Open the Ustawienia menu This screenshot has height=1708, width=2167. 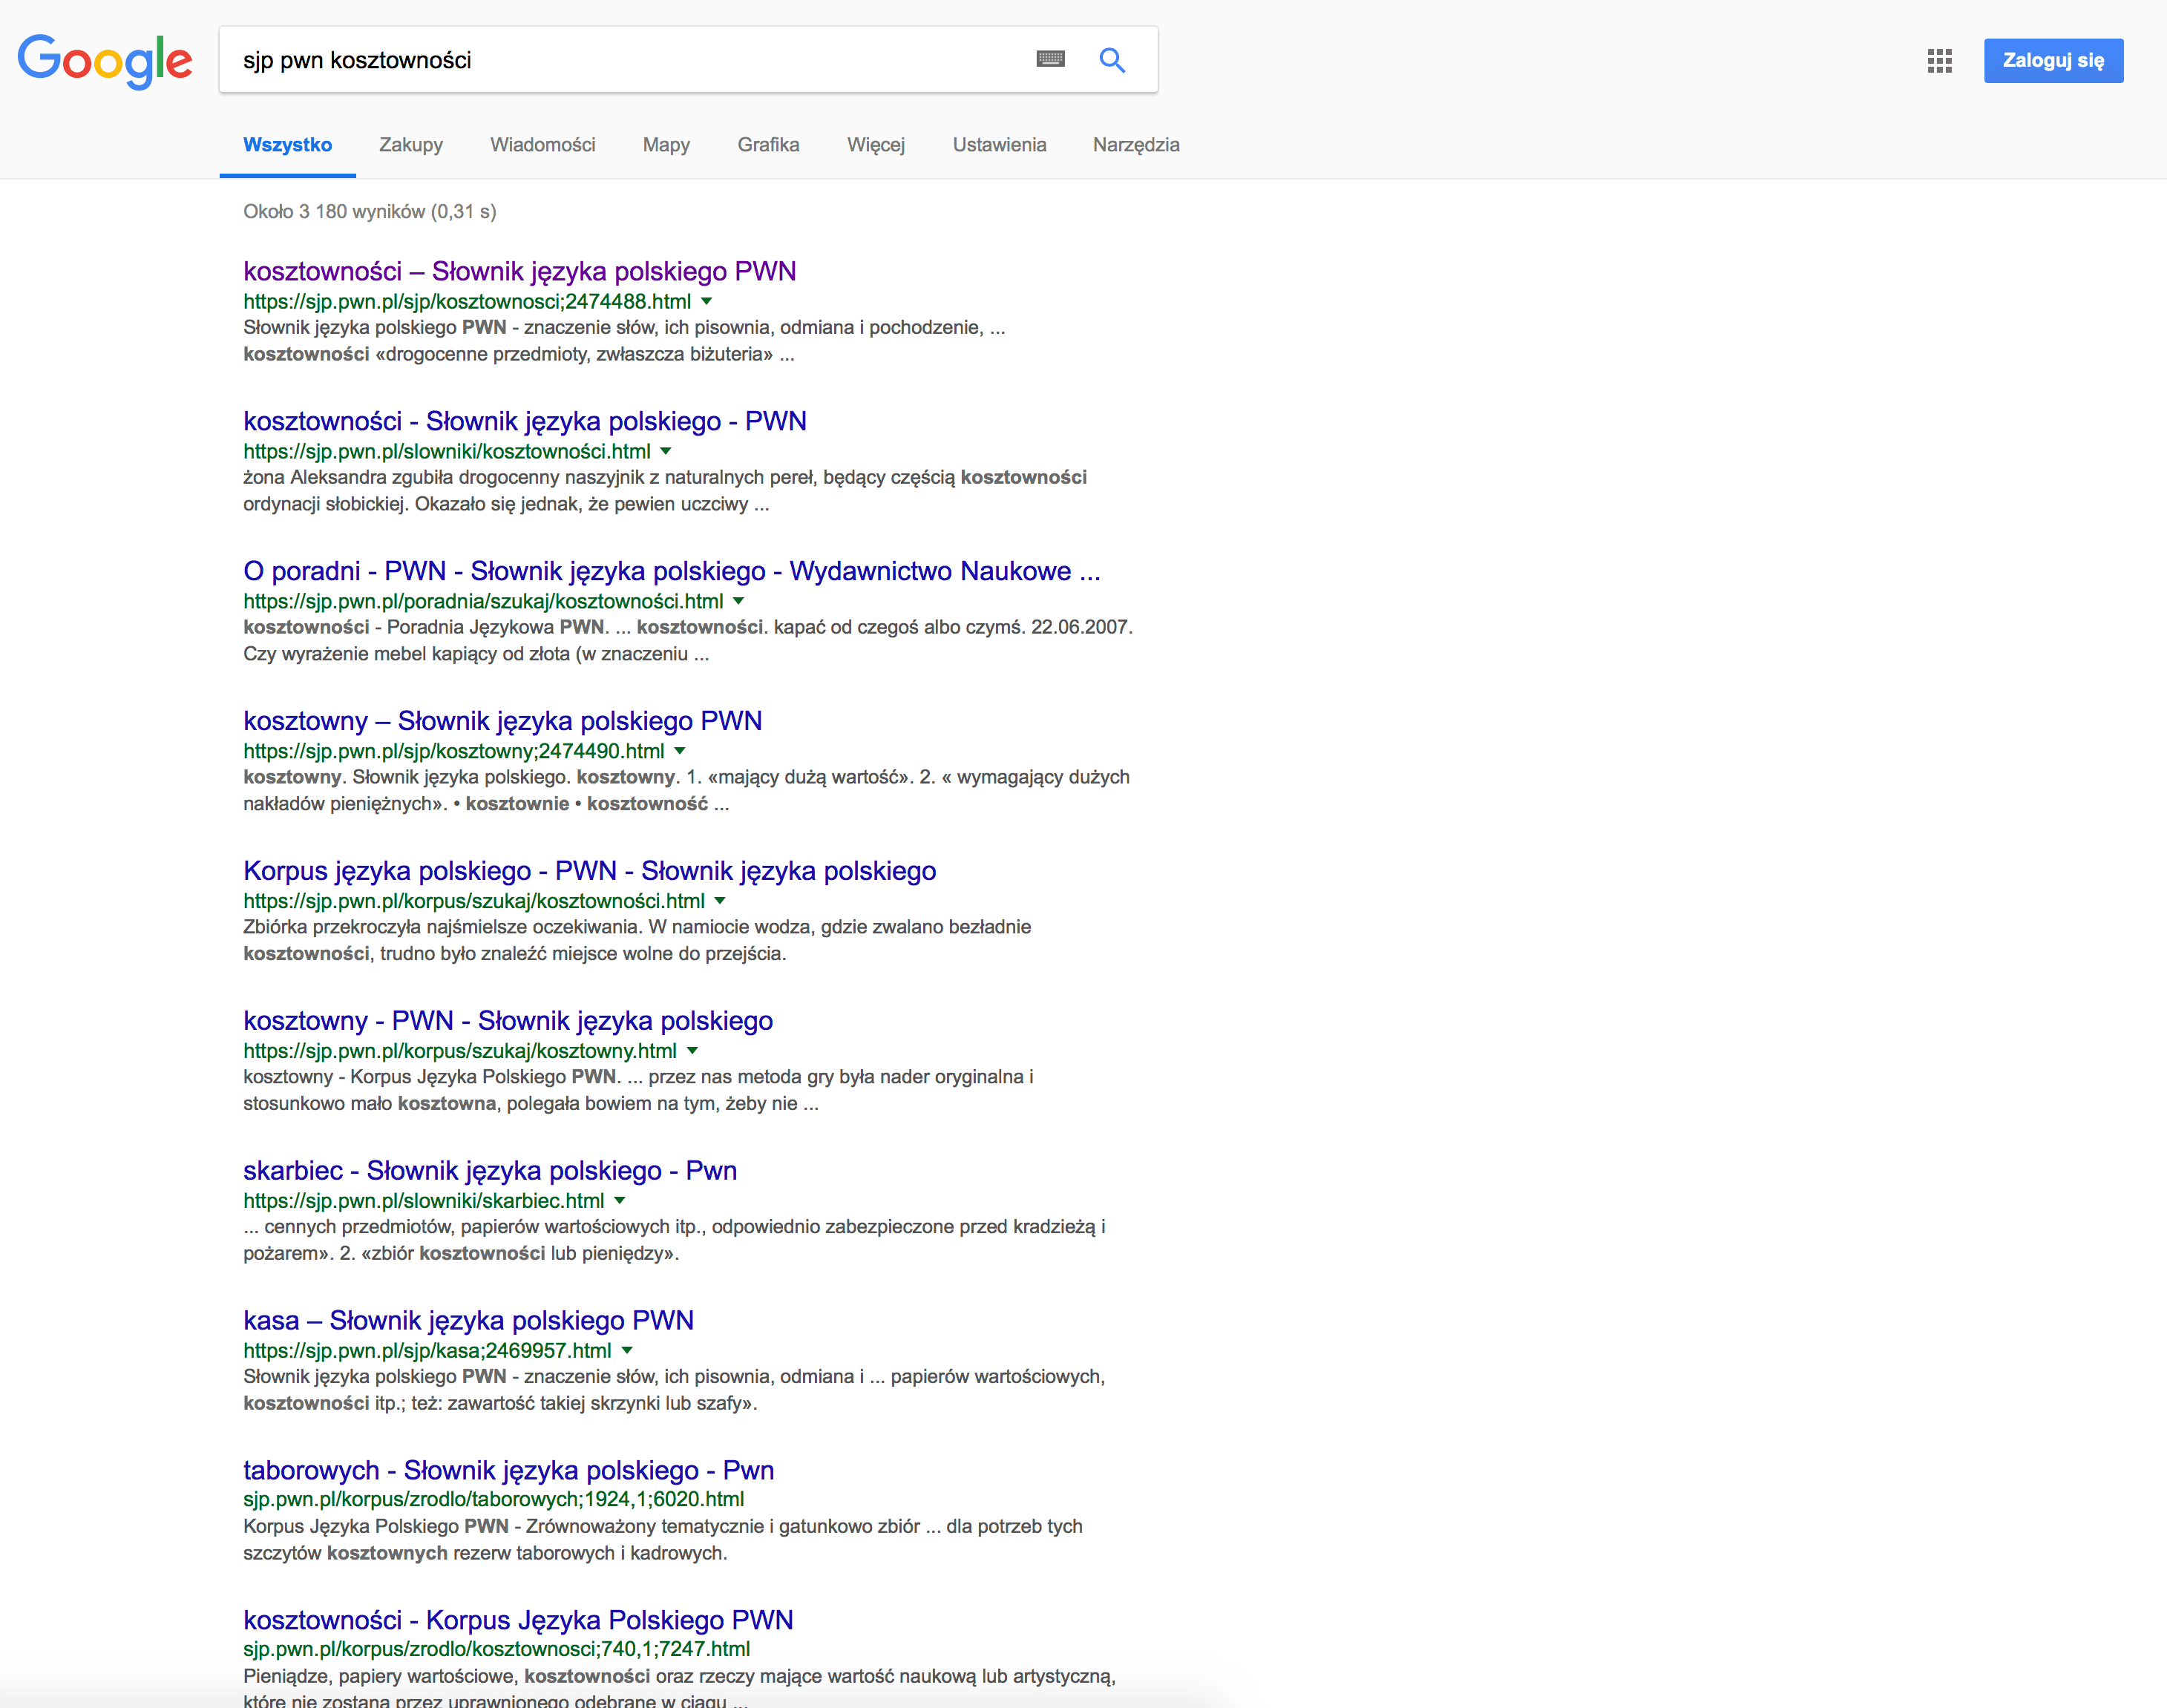tap(999, 145)
